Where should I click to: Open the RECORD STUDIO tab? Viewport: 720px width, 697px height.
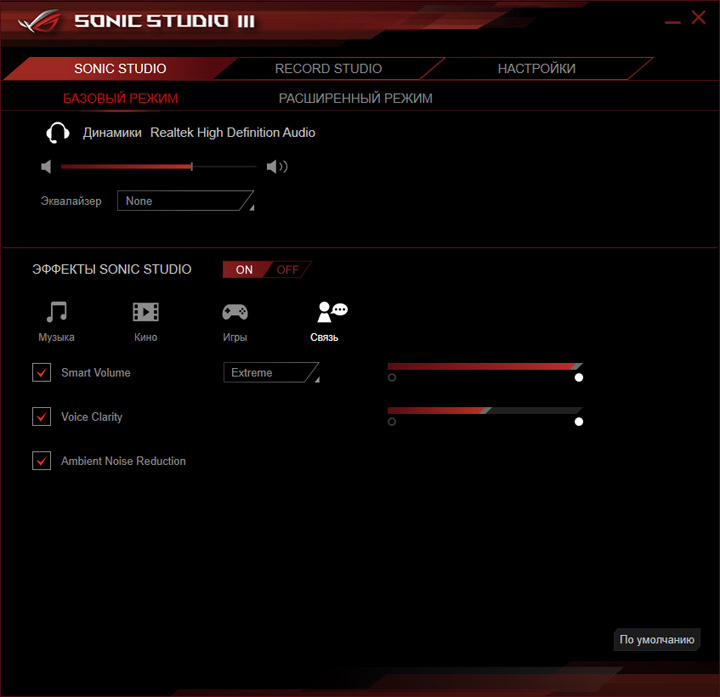pyautogui.click(x=328, y=68)
